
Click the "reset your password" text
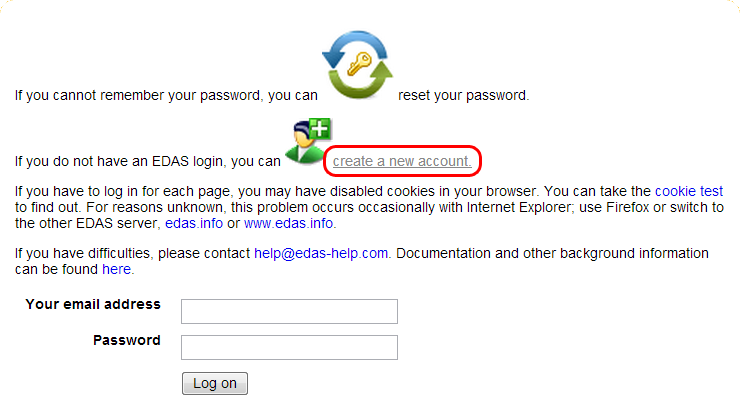(463, 96)
